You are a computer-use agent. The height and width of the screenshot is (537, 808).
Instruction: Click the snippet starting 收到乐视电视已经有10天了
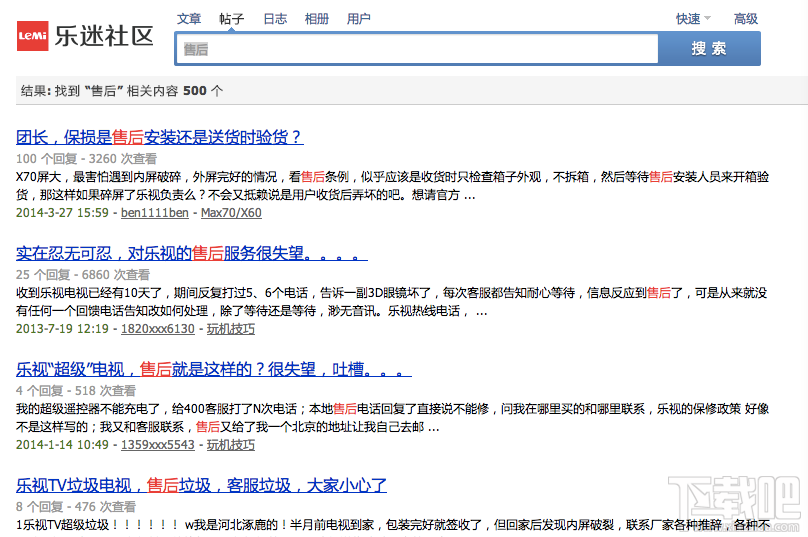392,302
